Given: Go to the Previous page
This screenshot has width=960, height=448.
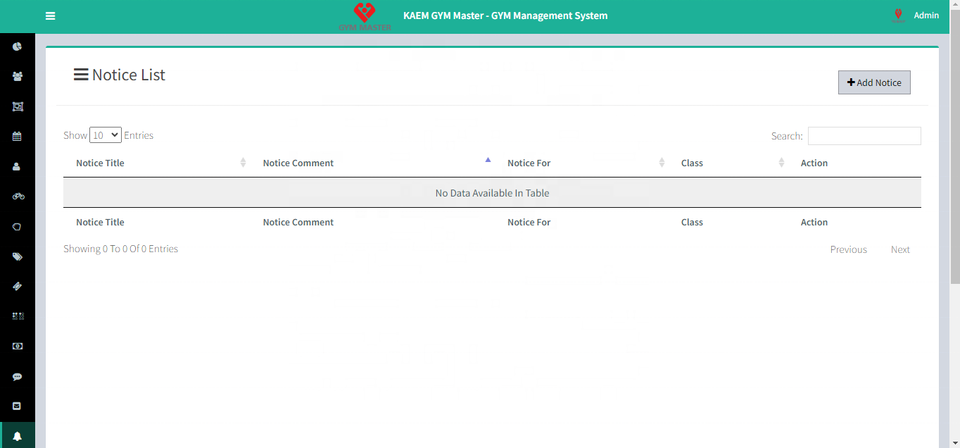Looking at the screenshot, I should point(848,249).
